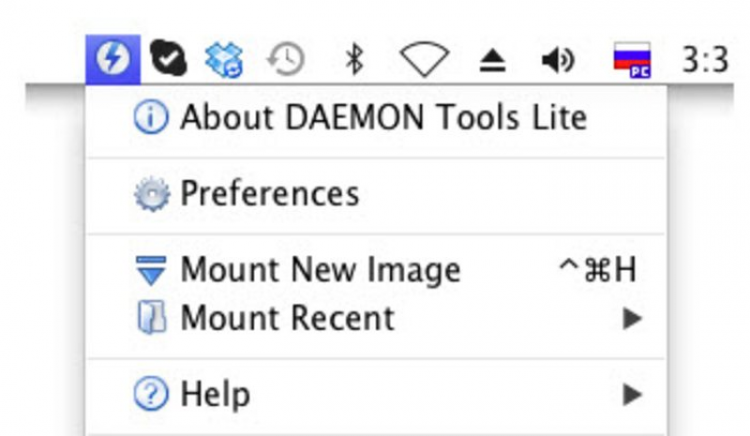This screenshot has height=436, width=750.
Task: Click the menu bar clock time
Action: [704, 61]
